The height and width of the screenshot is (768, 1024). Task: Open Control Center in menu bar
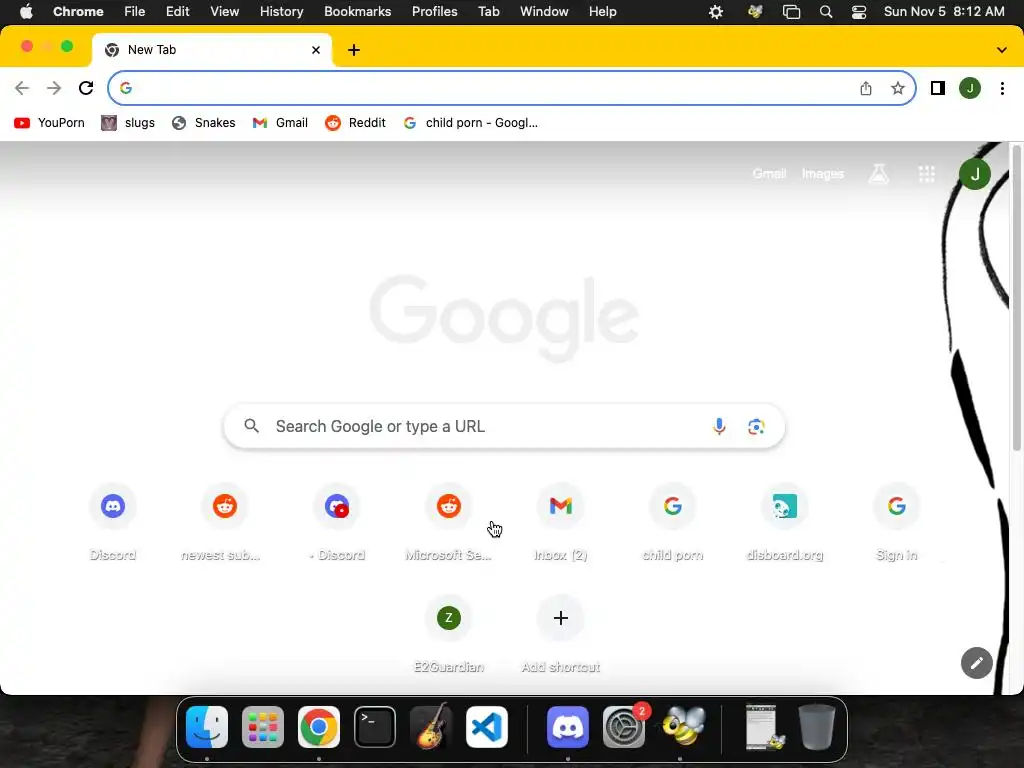point(859,12)
